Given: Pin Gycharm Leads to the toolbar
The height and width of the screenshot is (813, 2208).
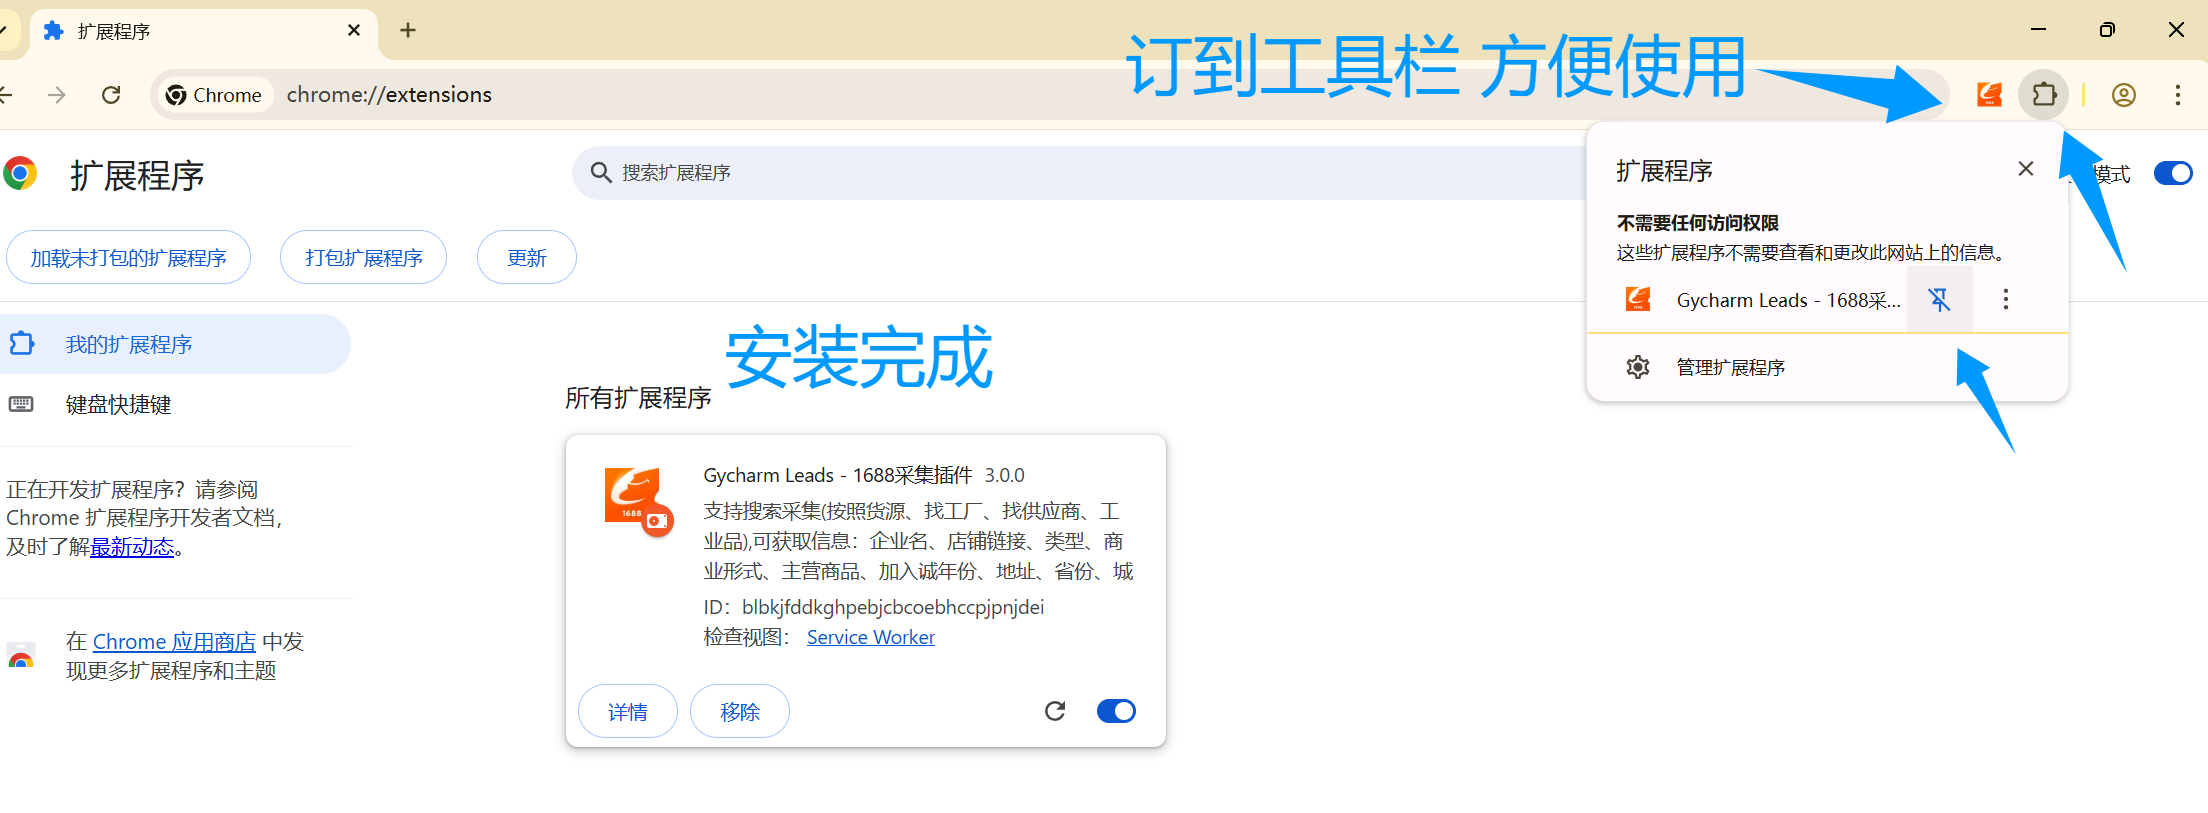Looking at the screenshot, I should pyautogui.click(x=1939, y=299).
